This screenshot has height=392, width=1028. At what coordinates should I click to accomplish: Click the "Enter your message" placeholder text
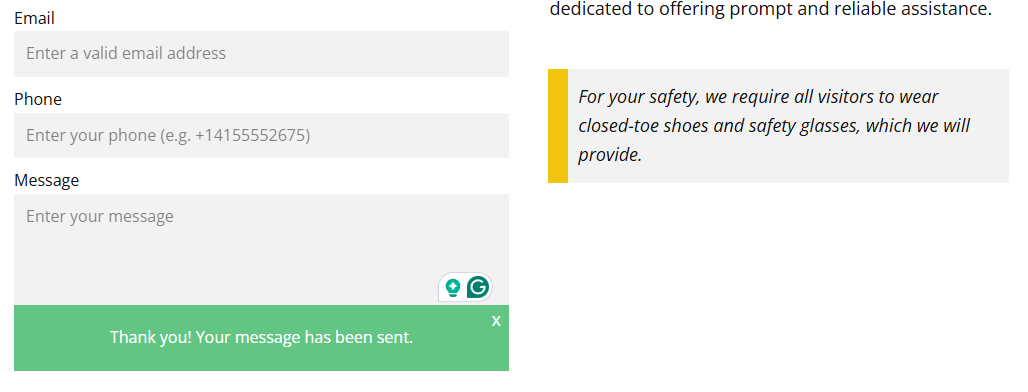coord(100,216)
